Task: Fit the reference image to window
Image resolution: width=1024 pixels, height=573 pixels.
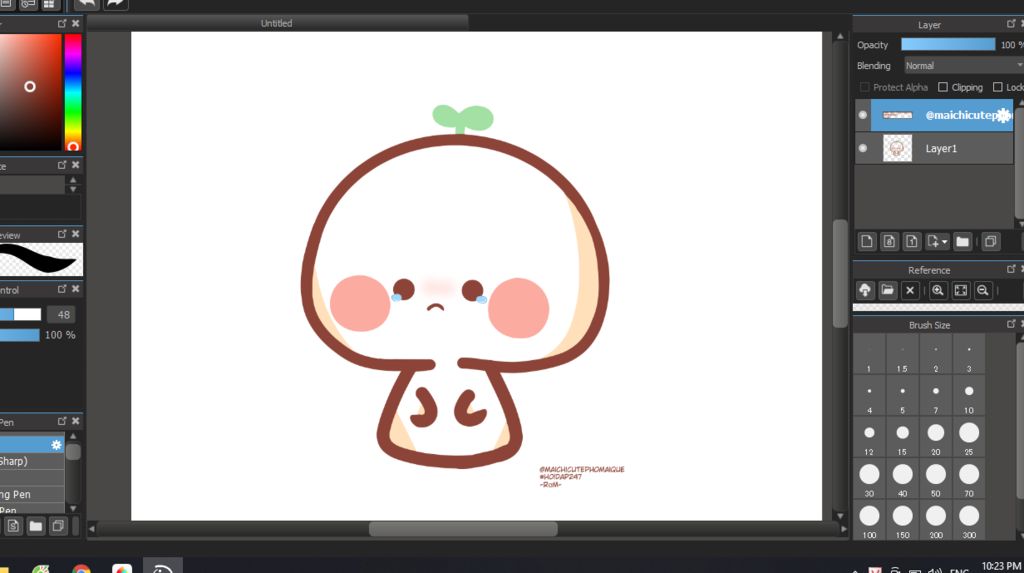Action: click(961, 290)
